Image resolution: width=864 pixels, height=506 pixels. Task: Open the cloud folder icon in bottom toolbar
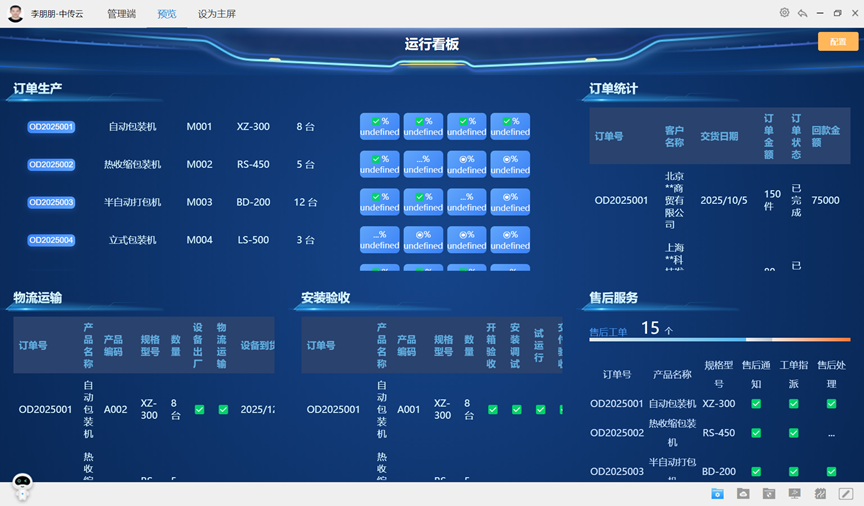743,494
